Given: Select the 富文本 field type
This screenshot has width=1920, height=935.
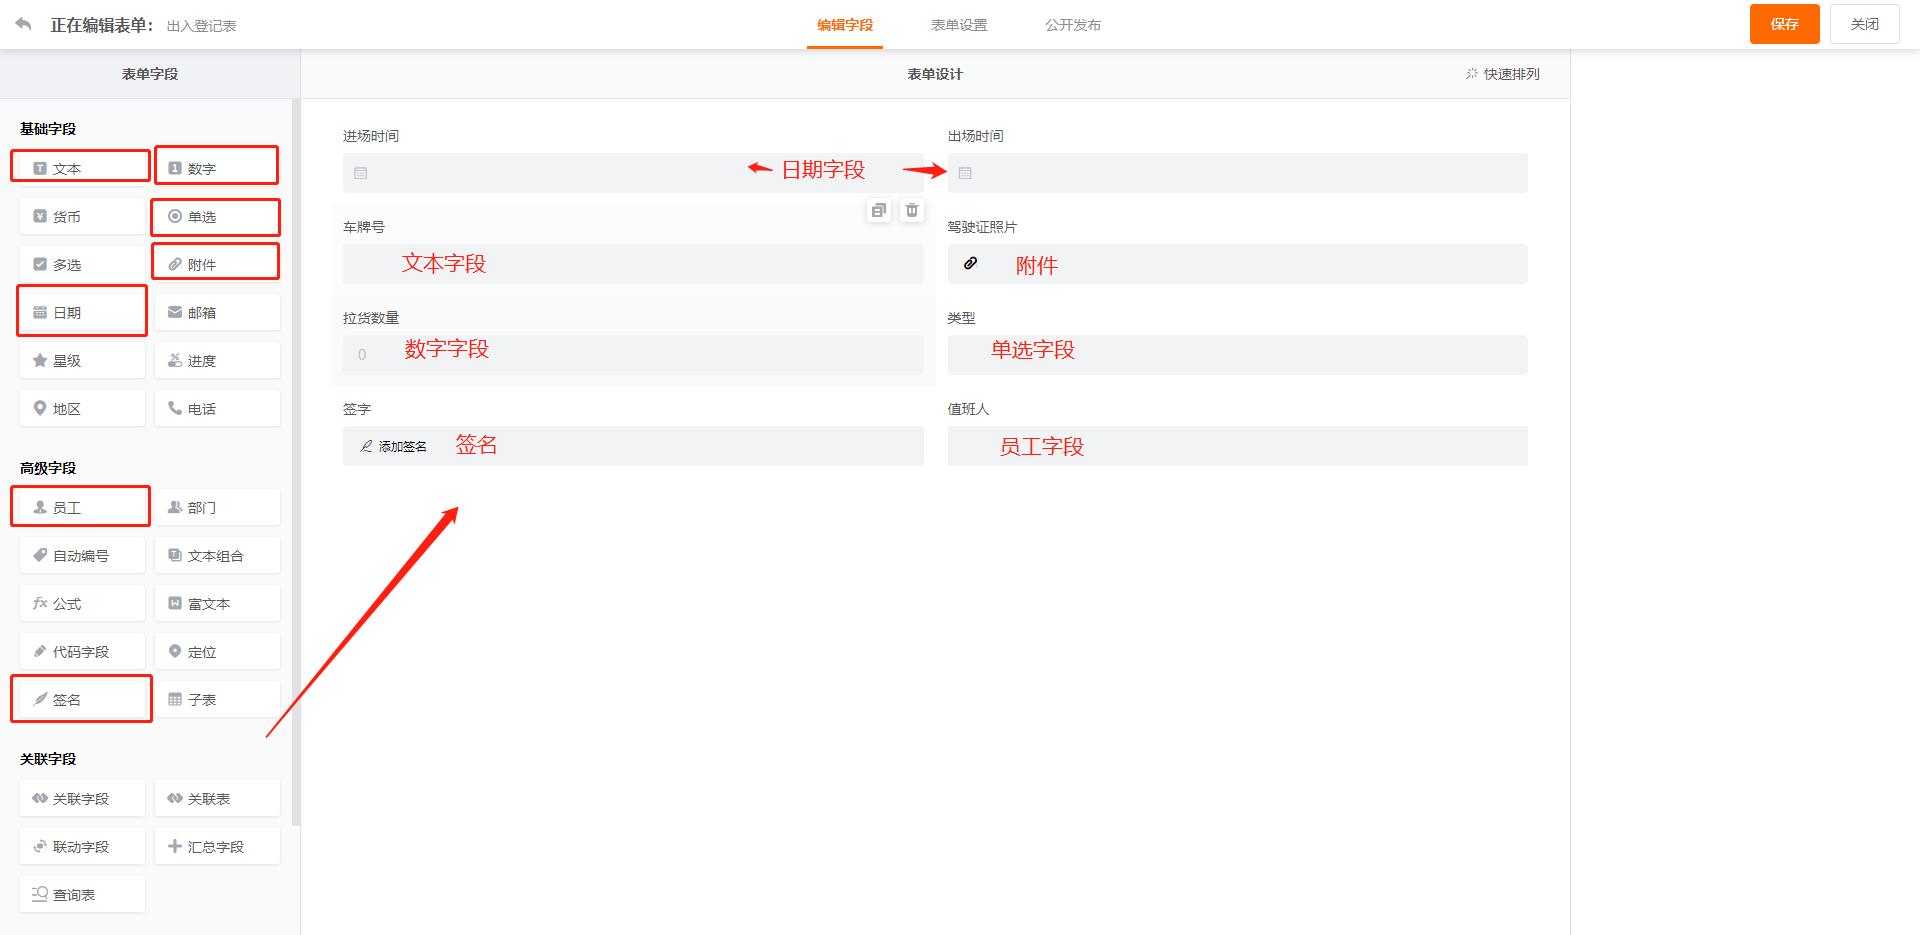Looking at the screenshot, I should 216,603.
